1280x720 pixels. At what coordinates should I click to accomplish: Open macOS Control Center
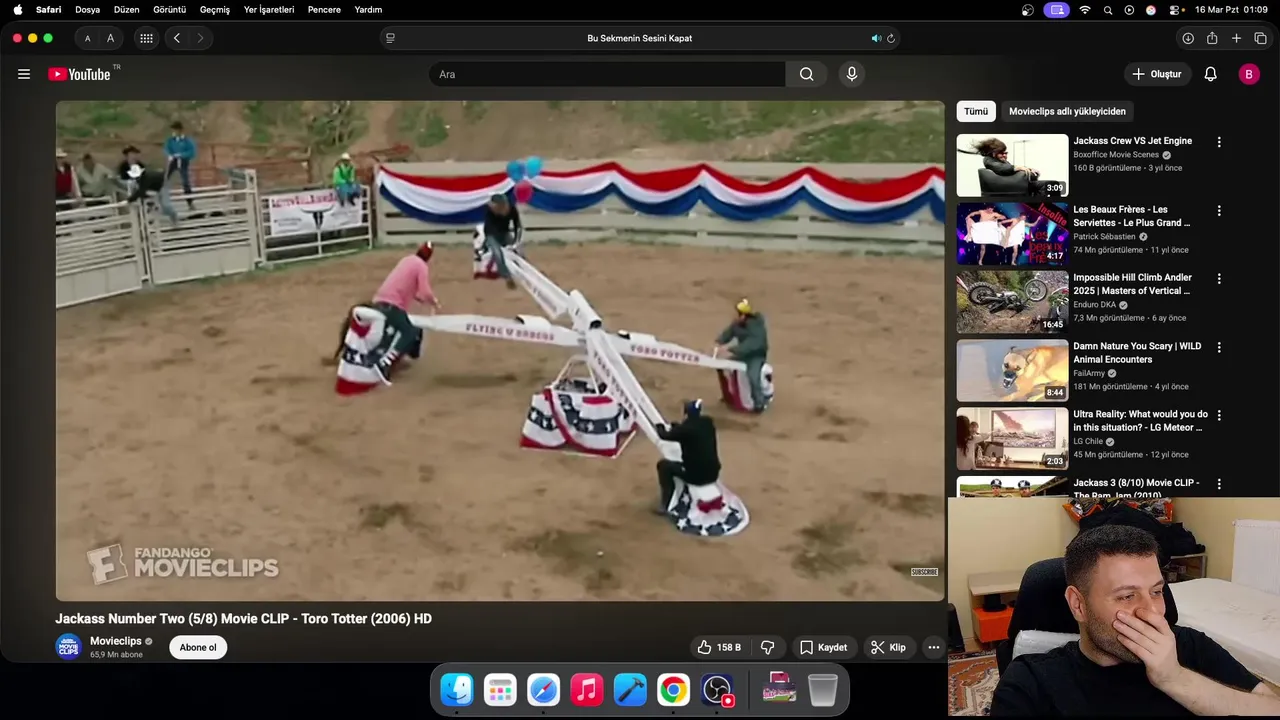click(x=1173, y=10)
